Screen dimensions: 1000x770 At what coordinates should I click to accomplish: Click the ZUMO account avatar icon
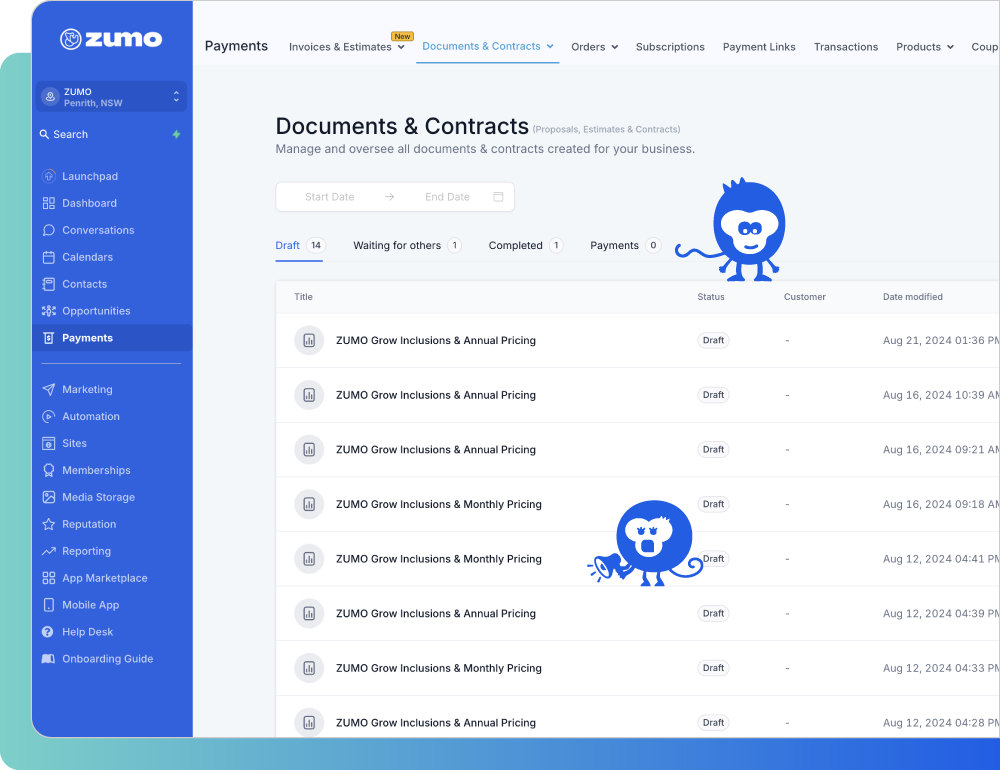[50, 96]
